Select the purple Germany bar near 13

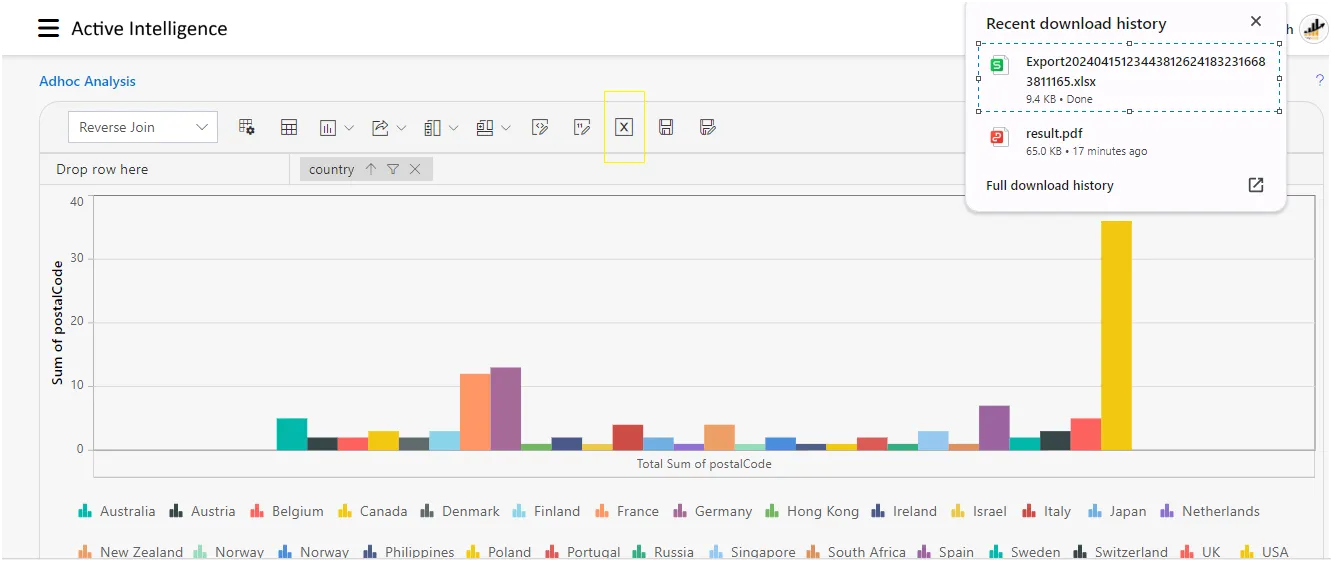(x=505, y=408)
